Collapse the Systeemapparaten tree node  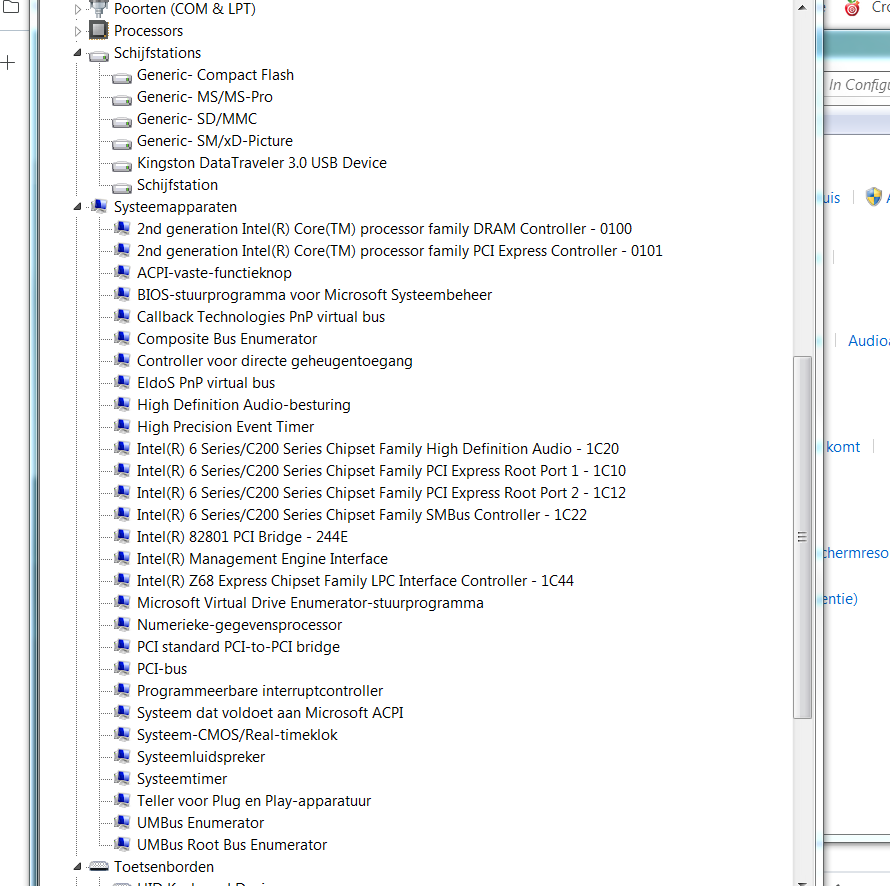[78, 208]
